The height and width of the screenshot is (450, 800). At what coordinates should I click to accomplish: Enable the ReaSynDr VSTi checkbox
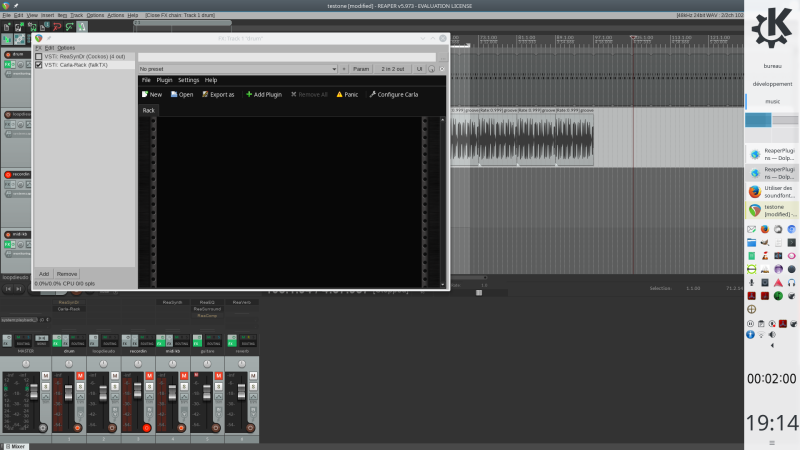(39, 57)
